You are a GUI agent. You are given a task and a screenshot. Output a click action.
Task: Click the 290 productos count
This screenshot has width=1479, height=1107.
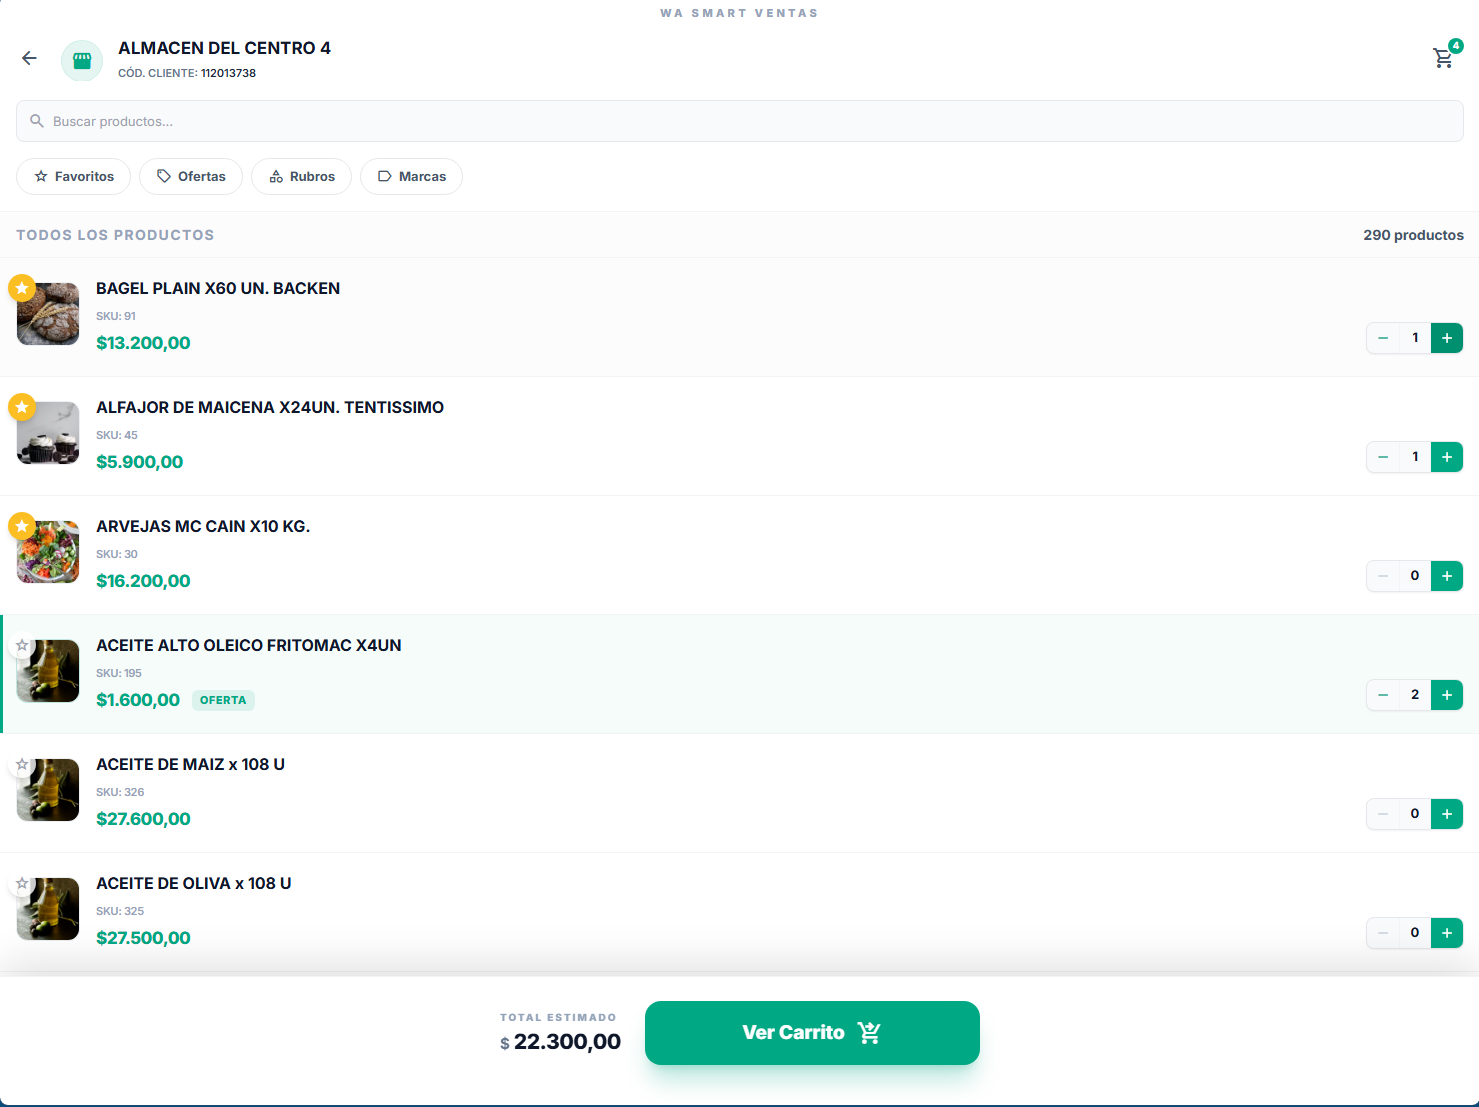(1413, 235)
